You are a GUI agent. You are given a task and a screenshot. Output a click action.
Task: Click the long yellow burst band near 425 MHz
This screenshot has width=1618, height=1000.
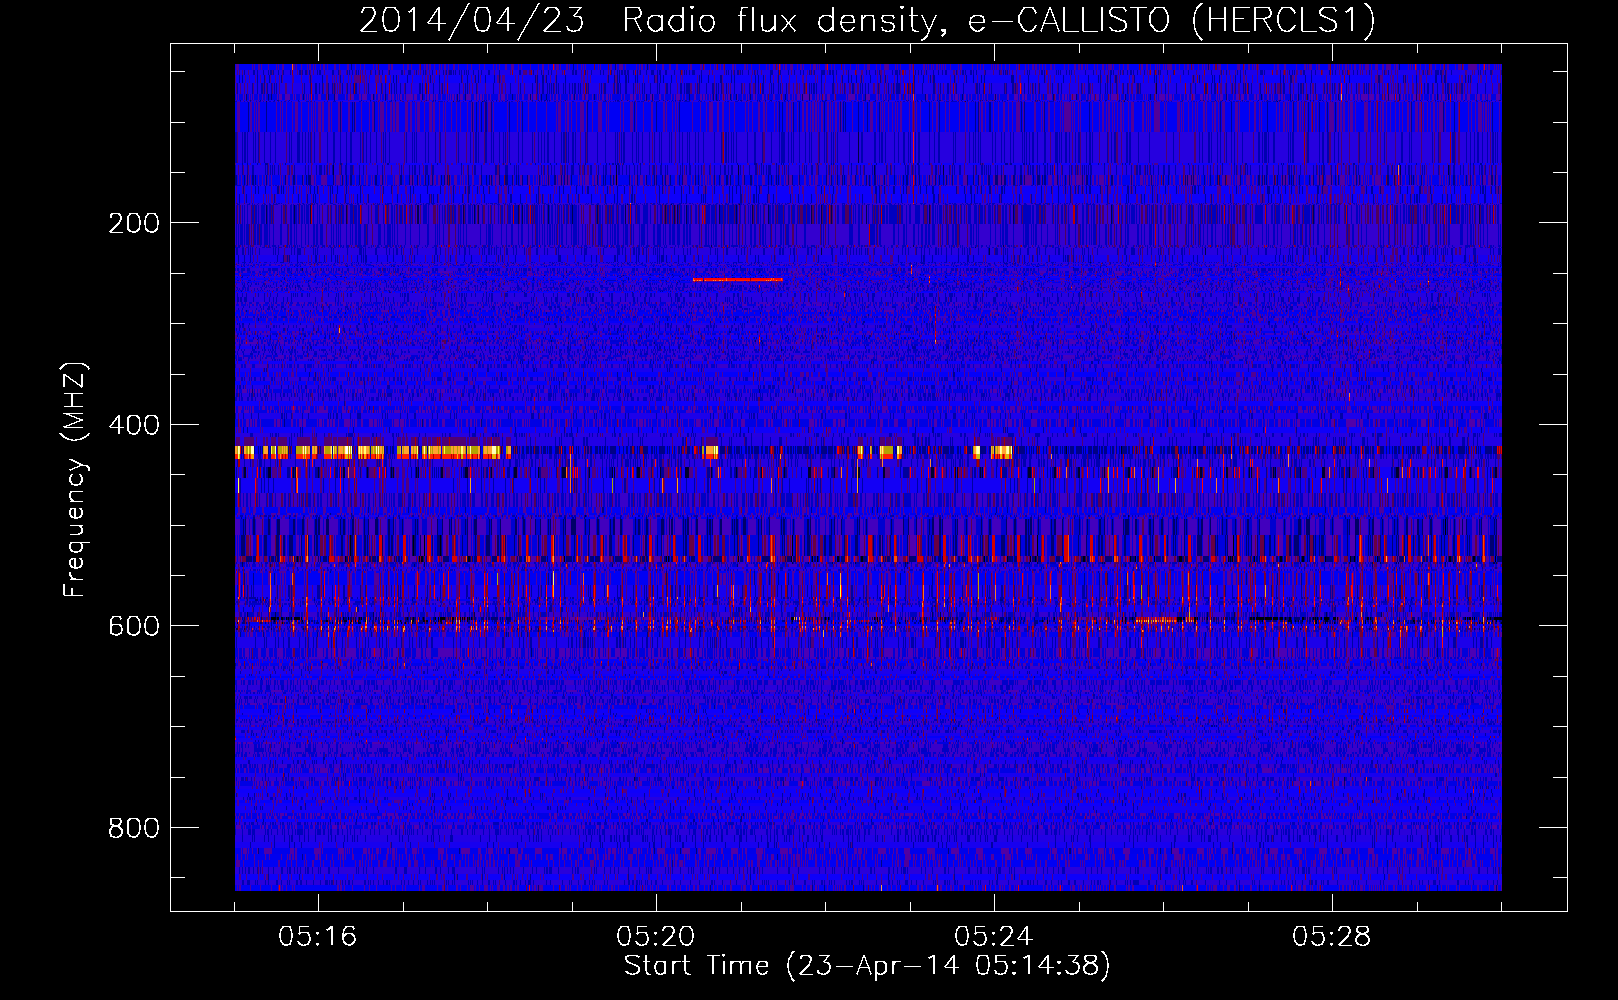(373, 452)
